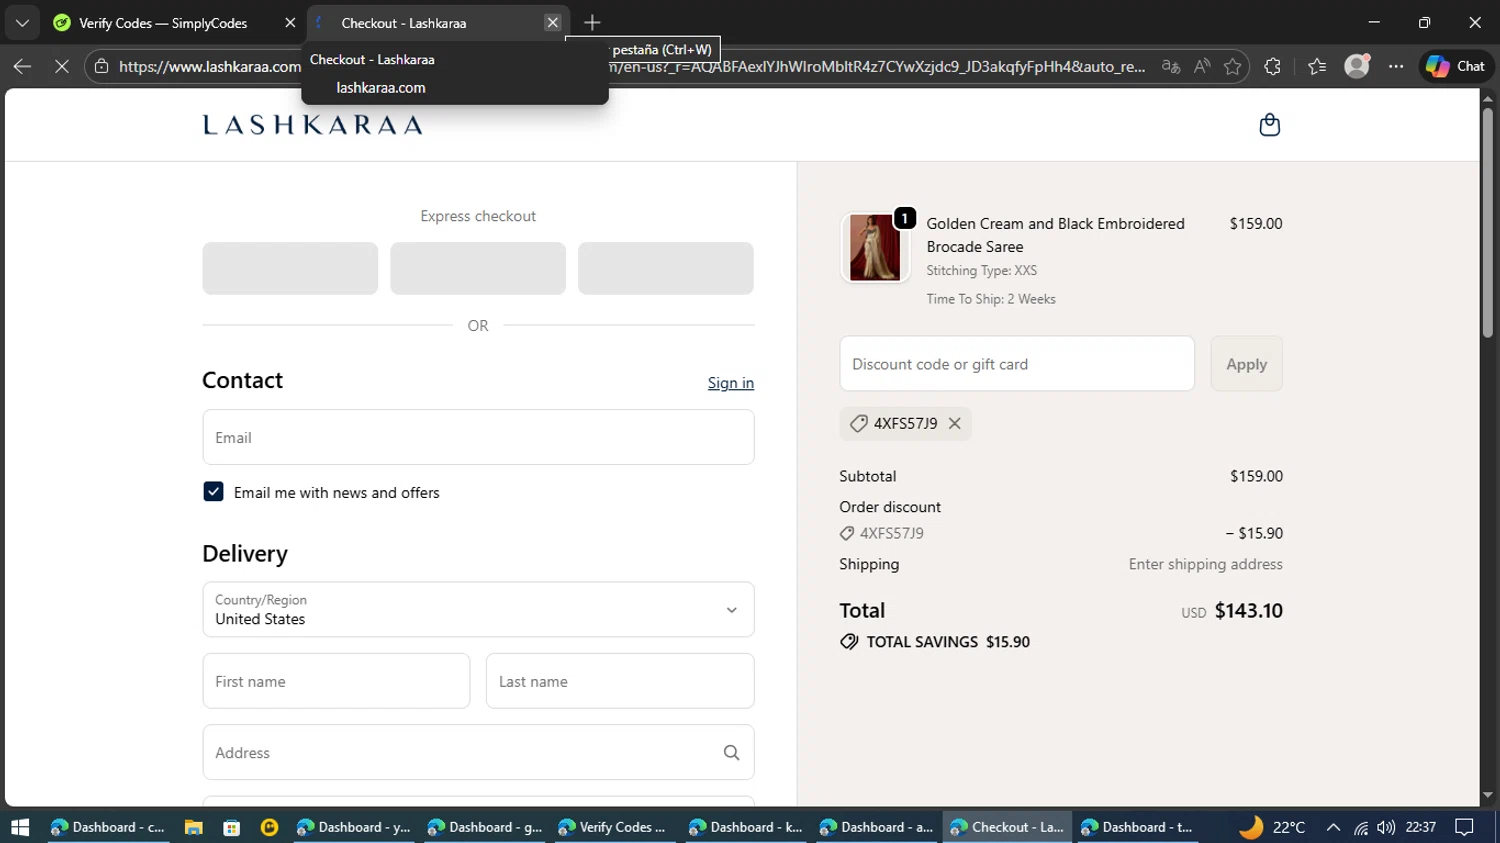Click the Address field
The image size is (1500, 843).
[478, 752]
